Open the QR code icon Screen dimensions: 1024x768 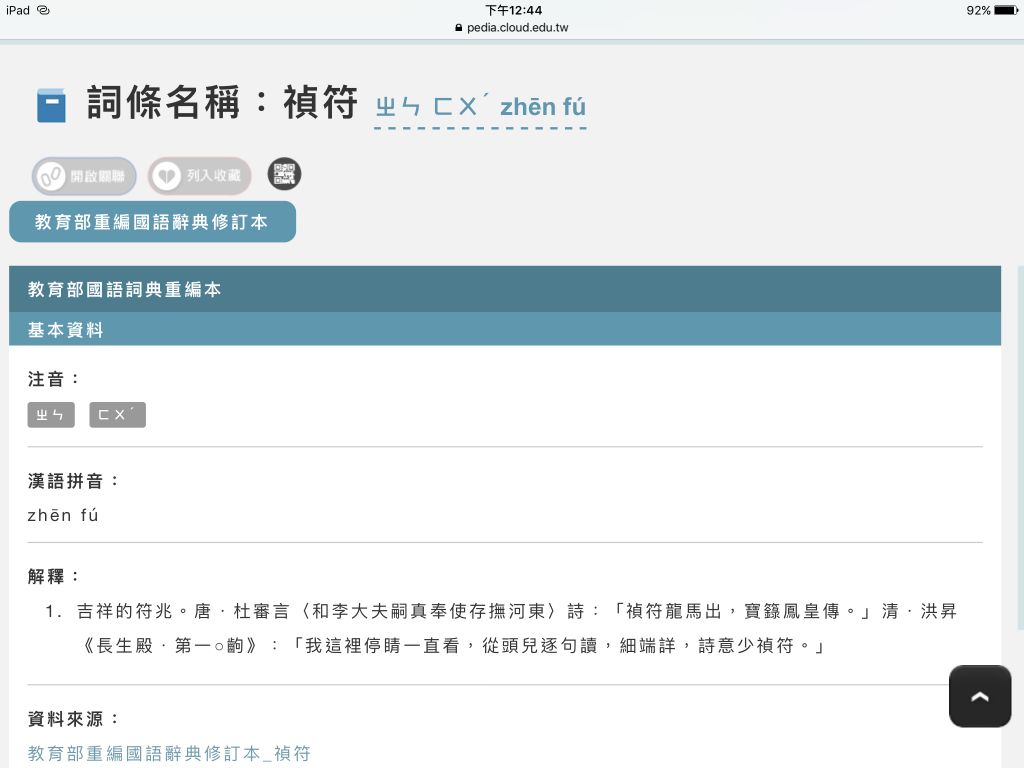coord(284,174)
